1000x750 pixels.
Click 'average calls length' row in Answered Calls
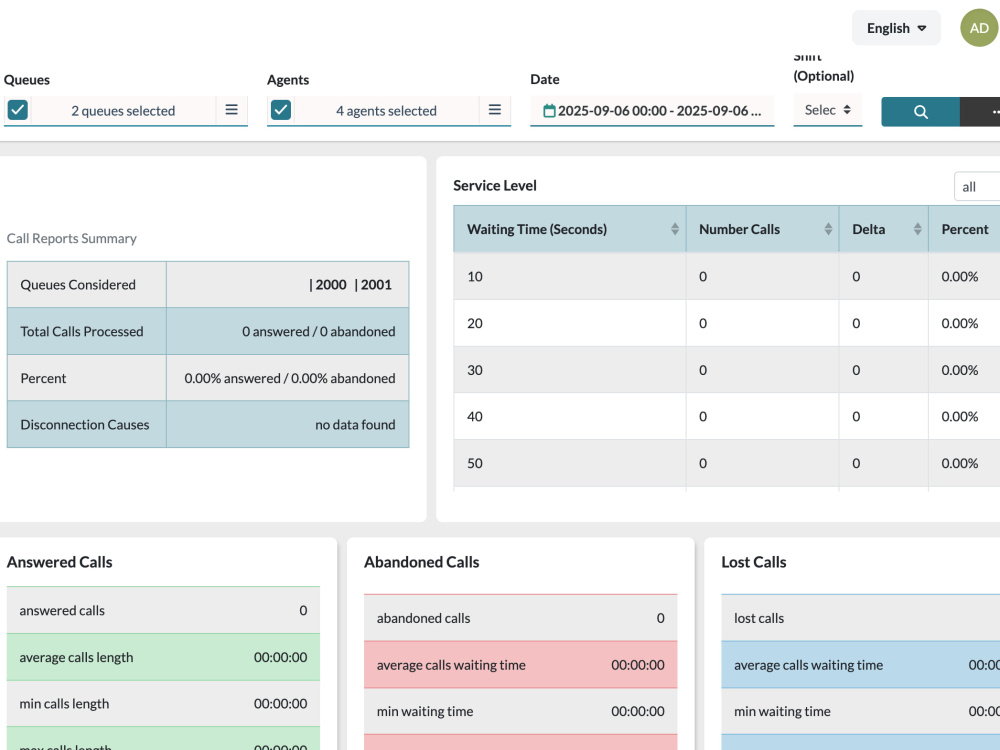(x=163, y=657)
